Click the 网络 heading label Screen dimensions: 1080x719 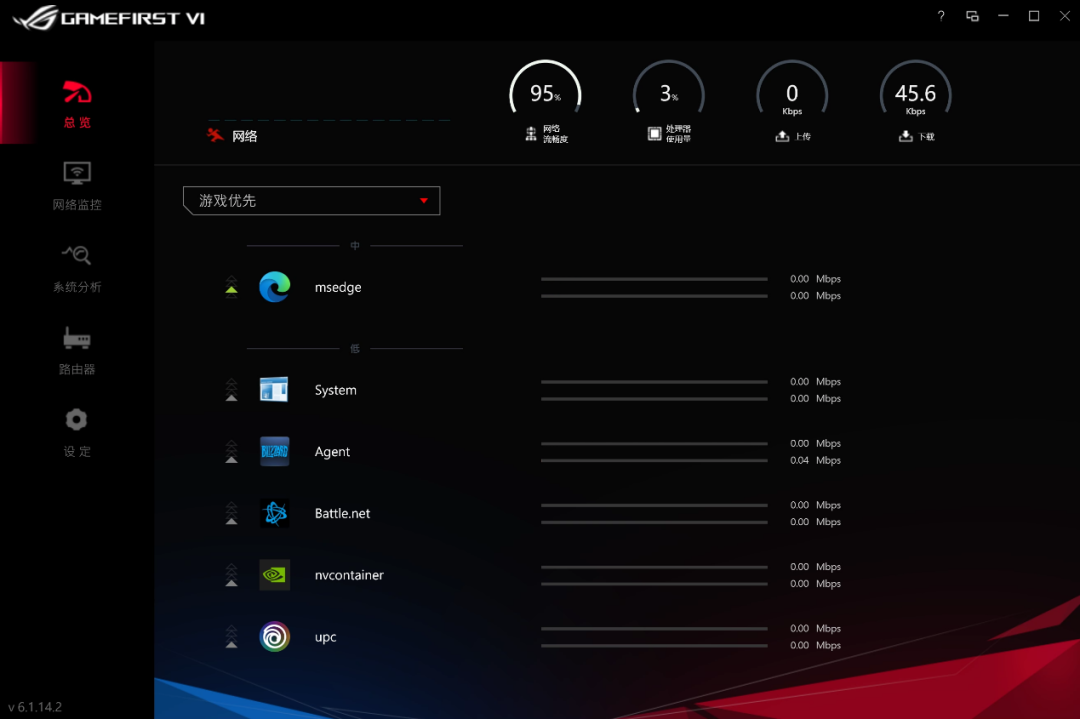point(245,136)
